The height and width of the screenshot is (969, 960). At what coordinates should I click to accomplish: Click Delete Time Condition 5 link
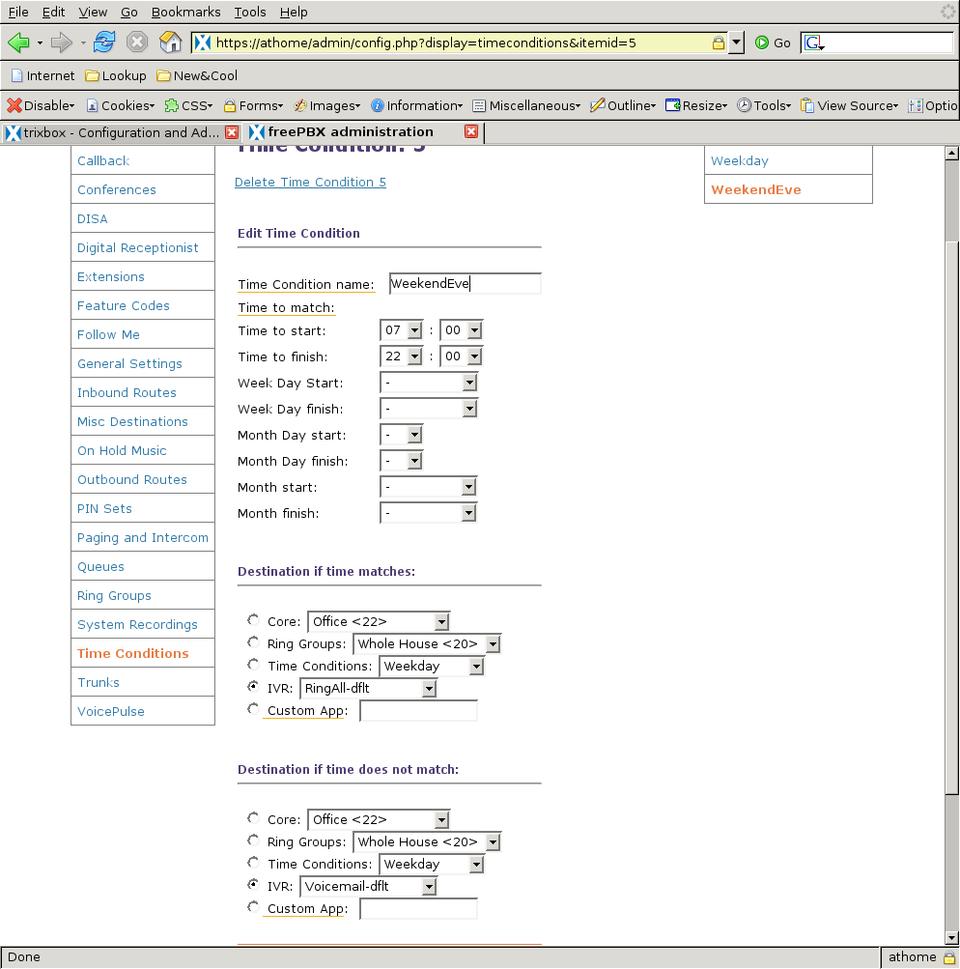[310, 182]
